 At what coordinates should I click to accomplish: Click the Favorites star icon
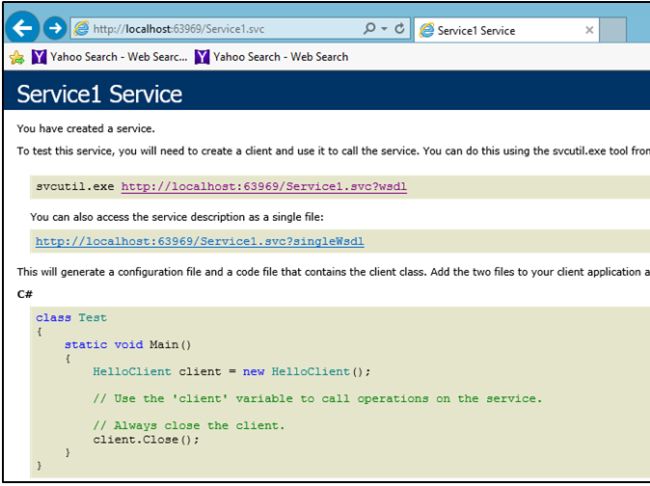pos(17,57)
